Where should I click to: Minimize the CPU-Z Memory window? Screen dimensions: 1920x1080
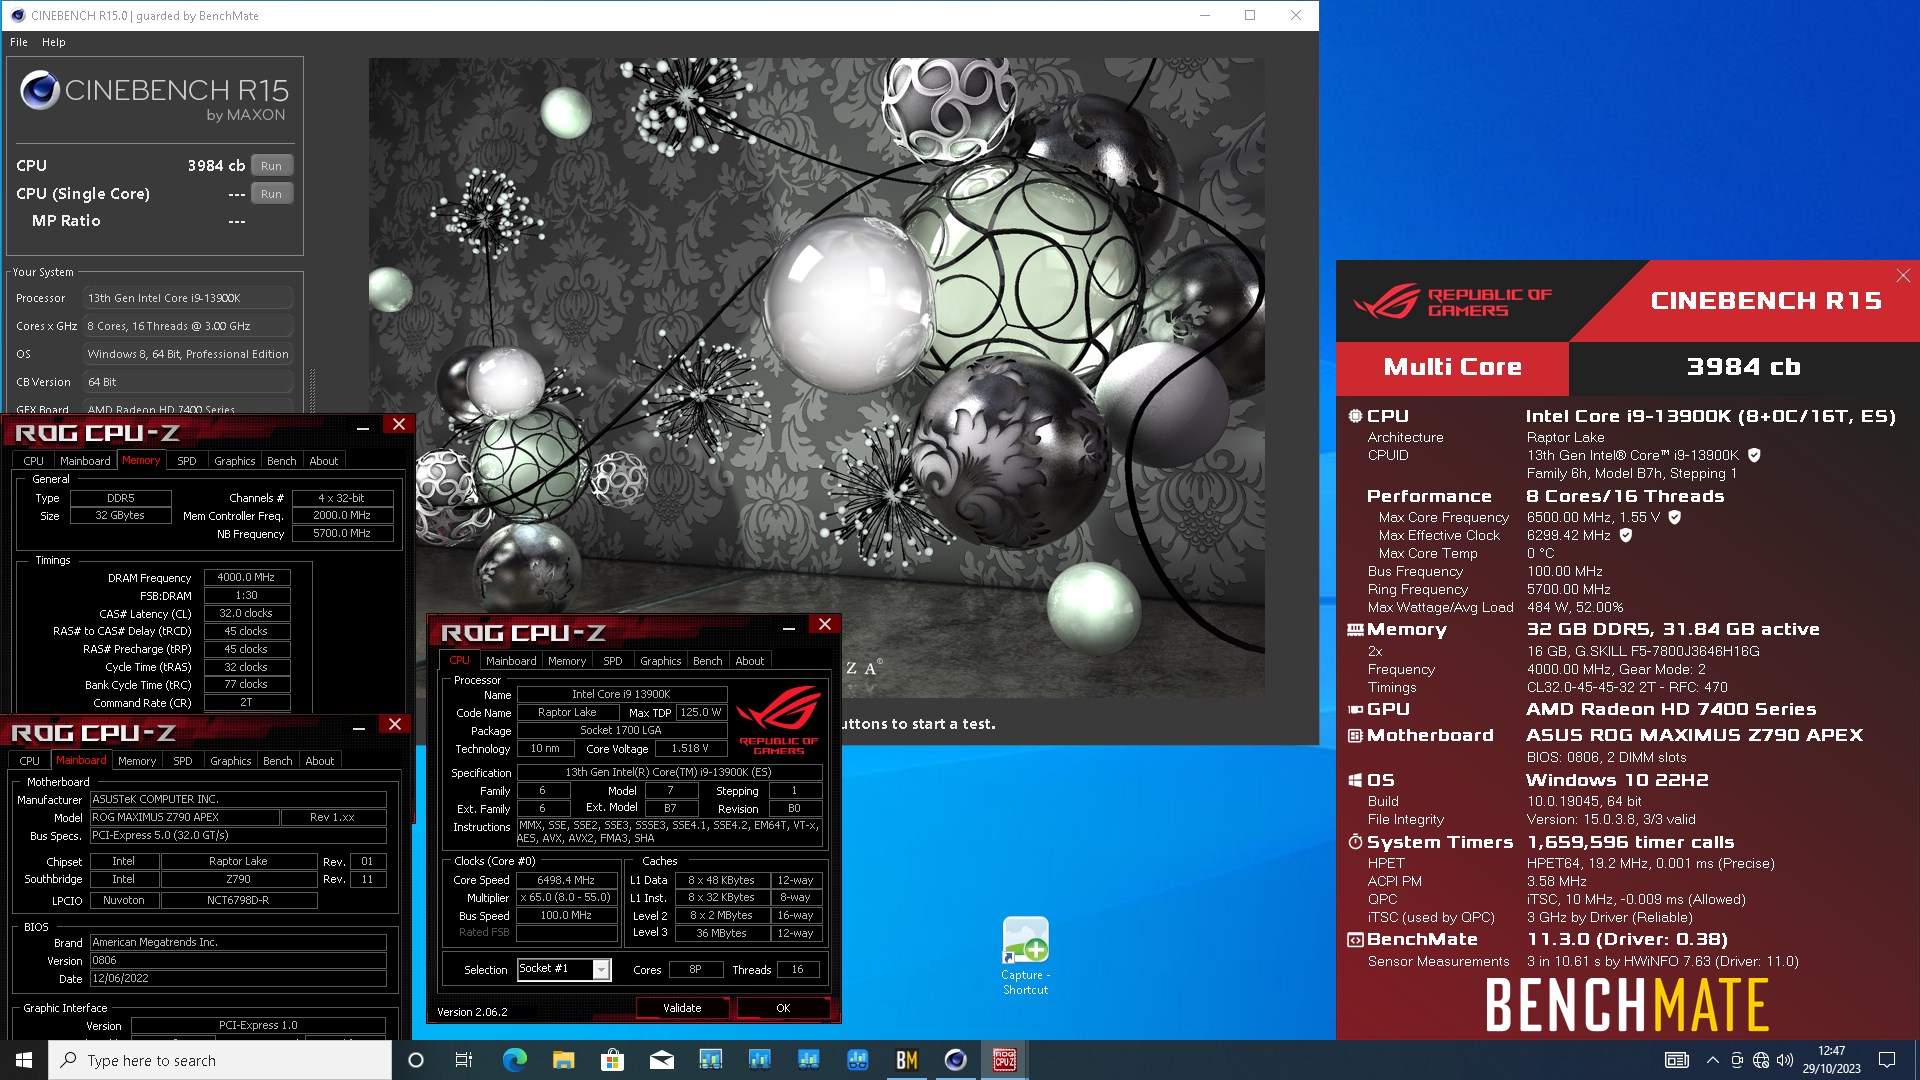363,427
